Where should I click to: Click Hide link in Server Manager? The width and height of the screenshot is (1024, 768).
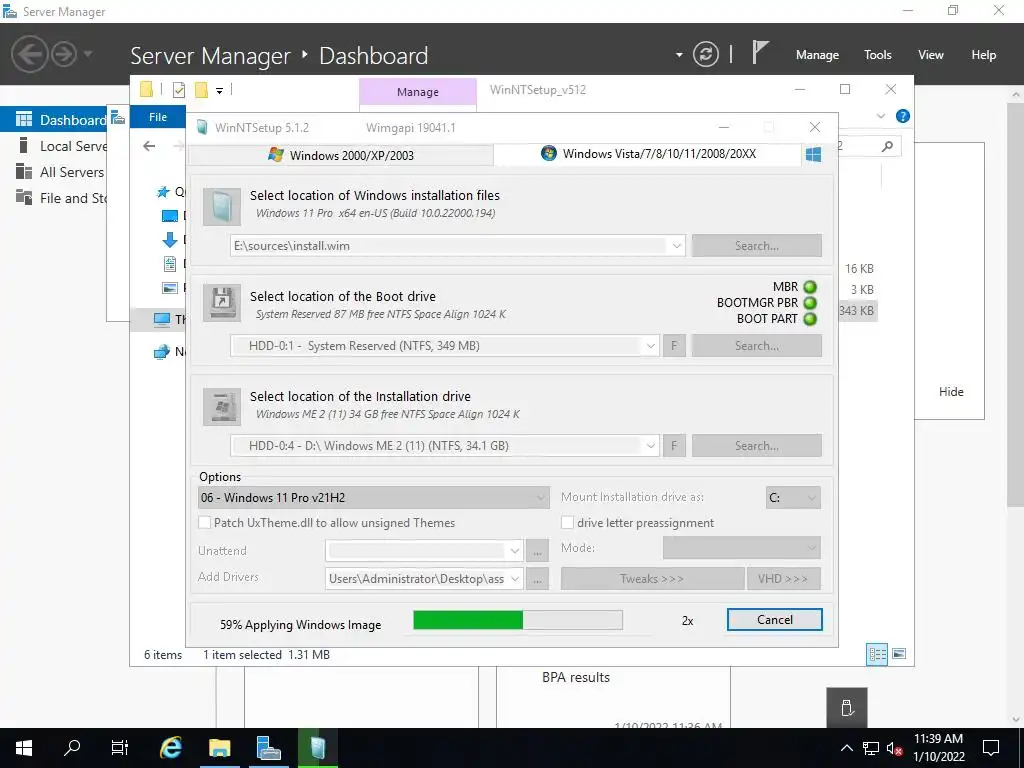coord(951,392)
